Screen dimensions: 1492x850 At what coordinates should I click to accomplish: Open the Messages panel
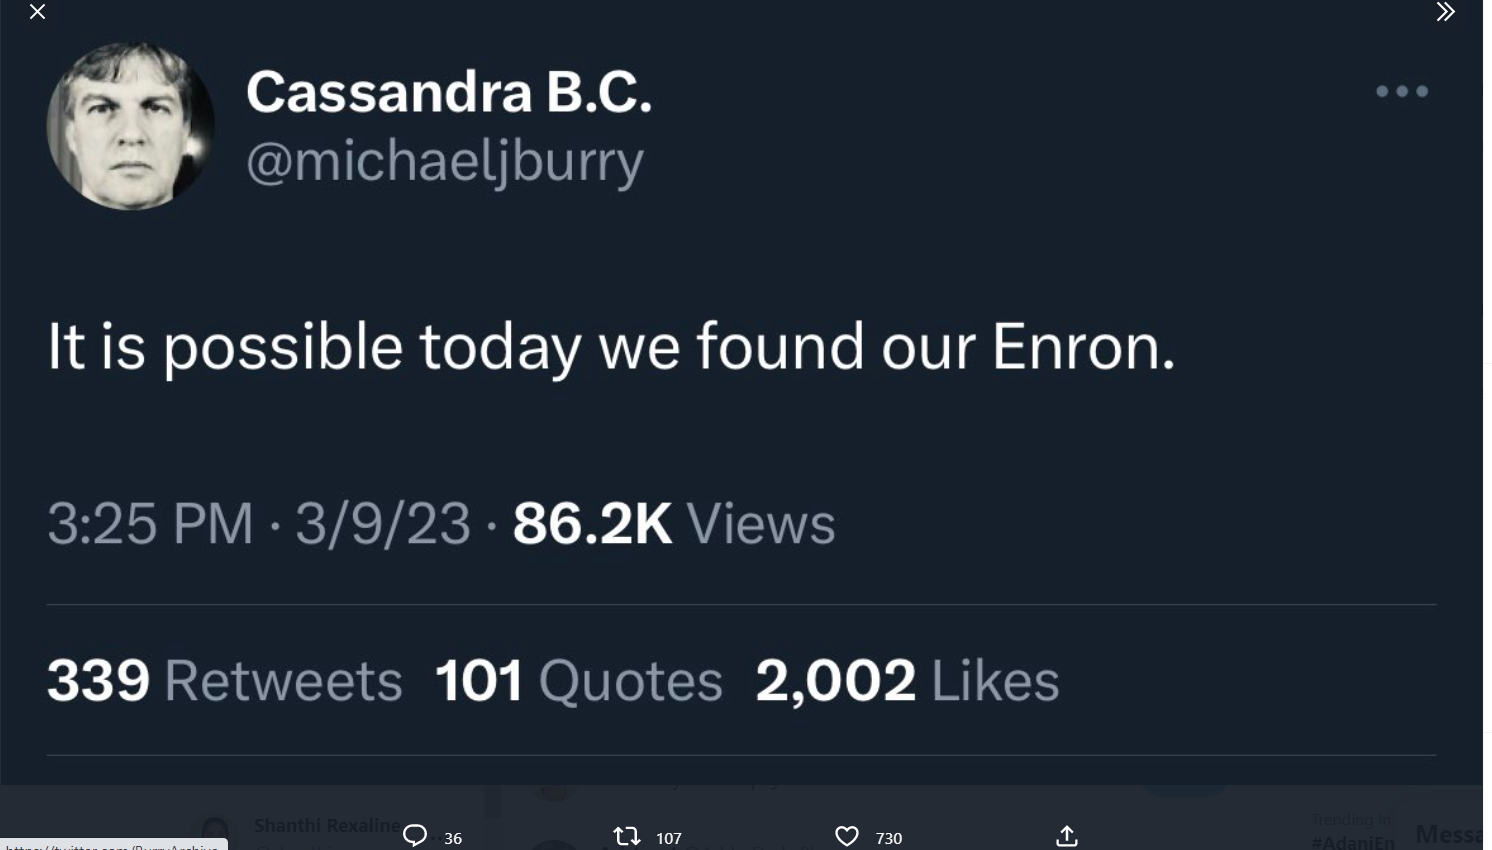point(1448,834)
